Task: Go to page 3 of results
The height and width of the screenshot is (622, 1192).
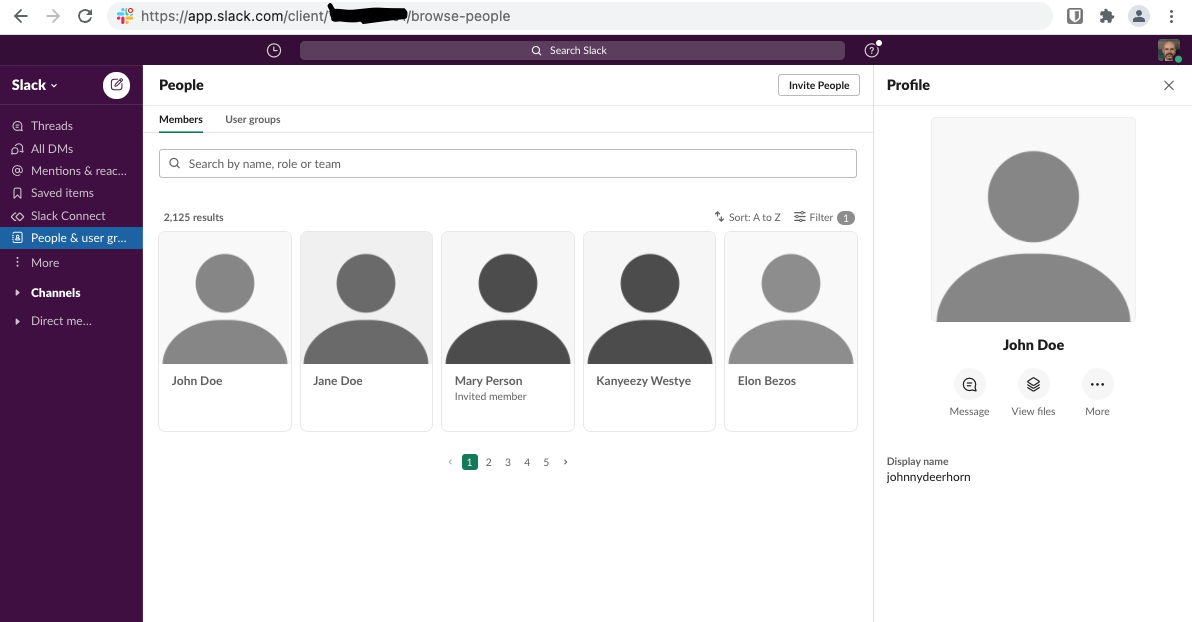Action: pyautogui.click(x=508, y=462)
